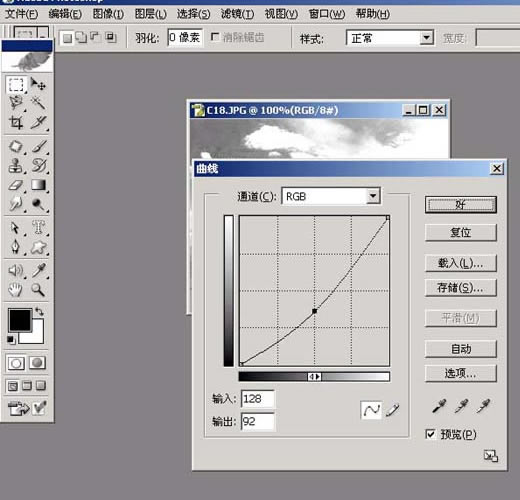Click the 复位 reset button

461,232
